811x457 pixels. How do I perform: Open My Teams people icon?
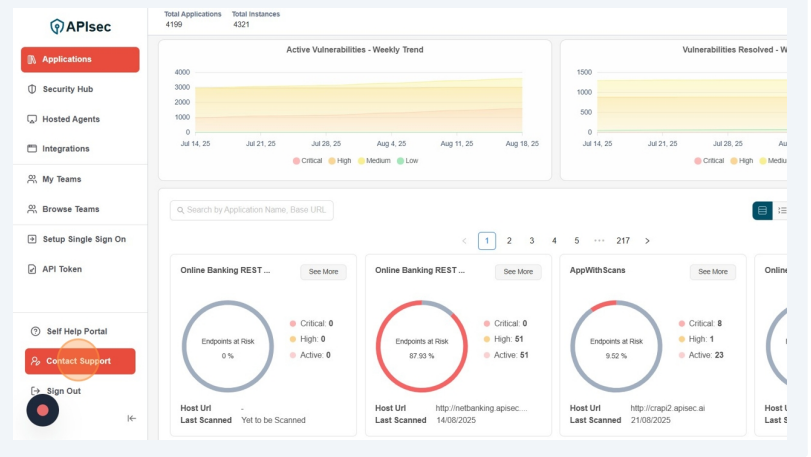(x=32, y=179)
